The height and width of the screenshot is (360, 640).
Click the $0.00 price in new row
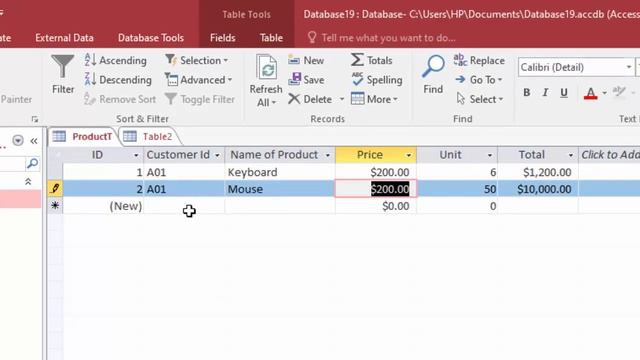pos(376,206)
